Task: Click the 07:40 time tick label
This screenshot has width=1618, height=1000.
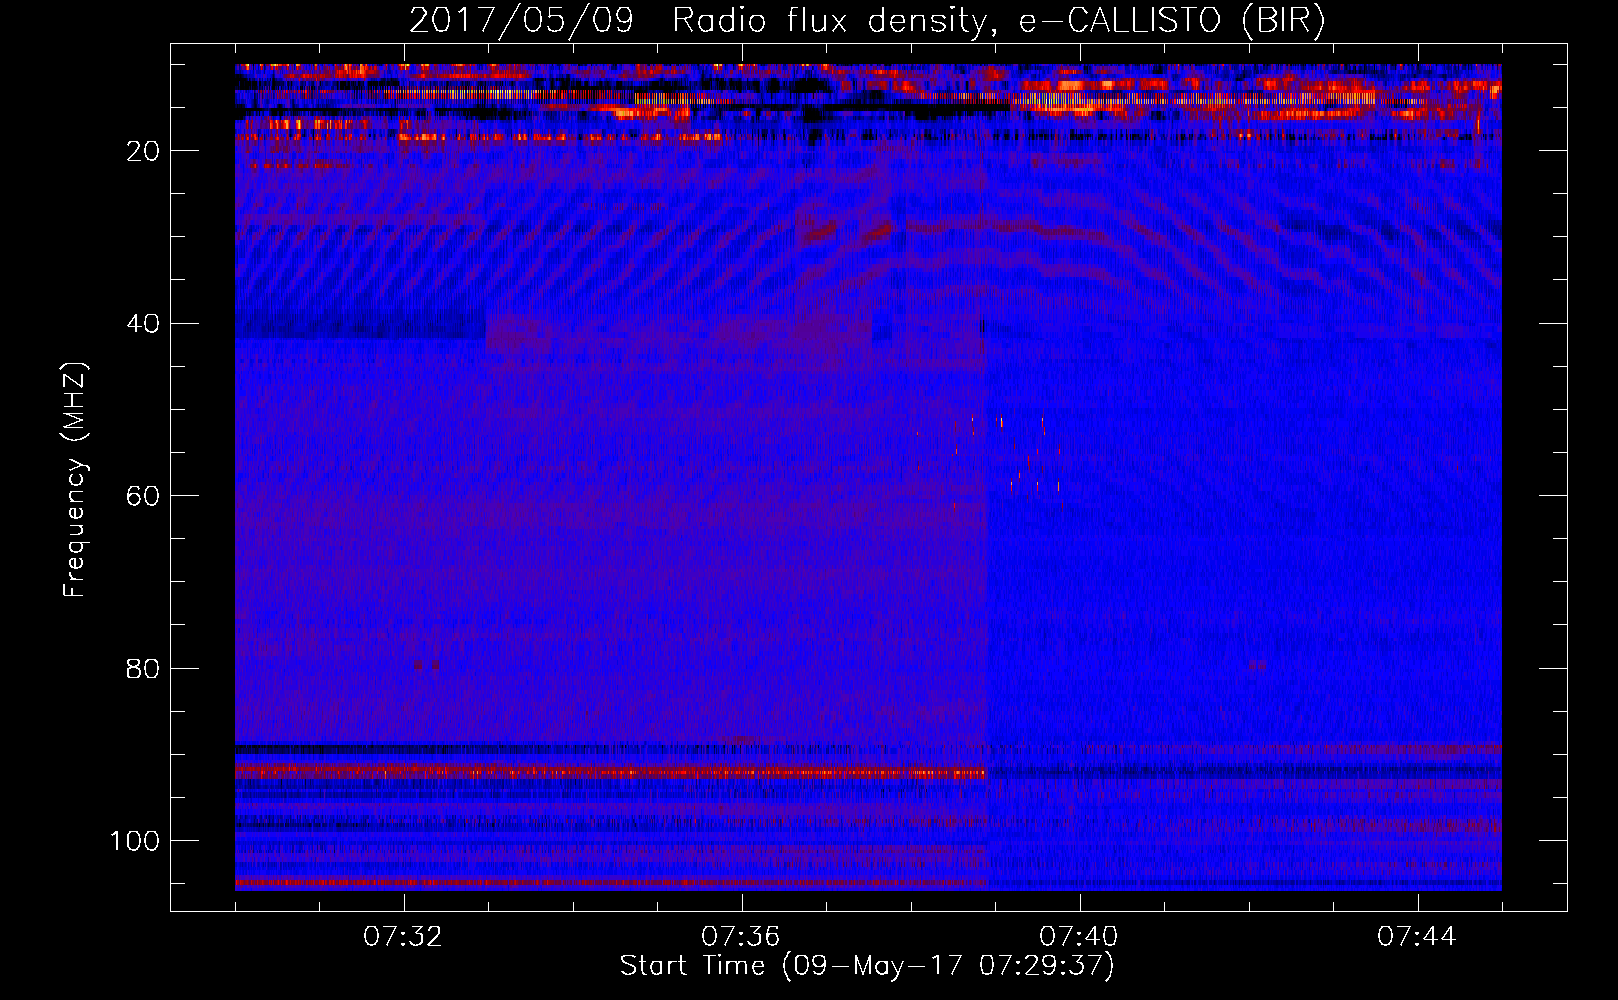Action: click(1079, 937)
